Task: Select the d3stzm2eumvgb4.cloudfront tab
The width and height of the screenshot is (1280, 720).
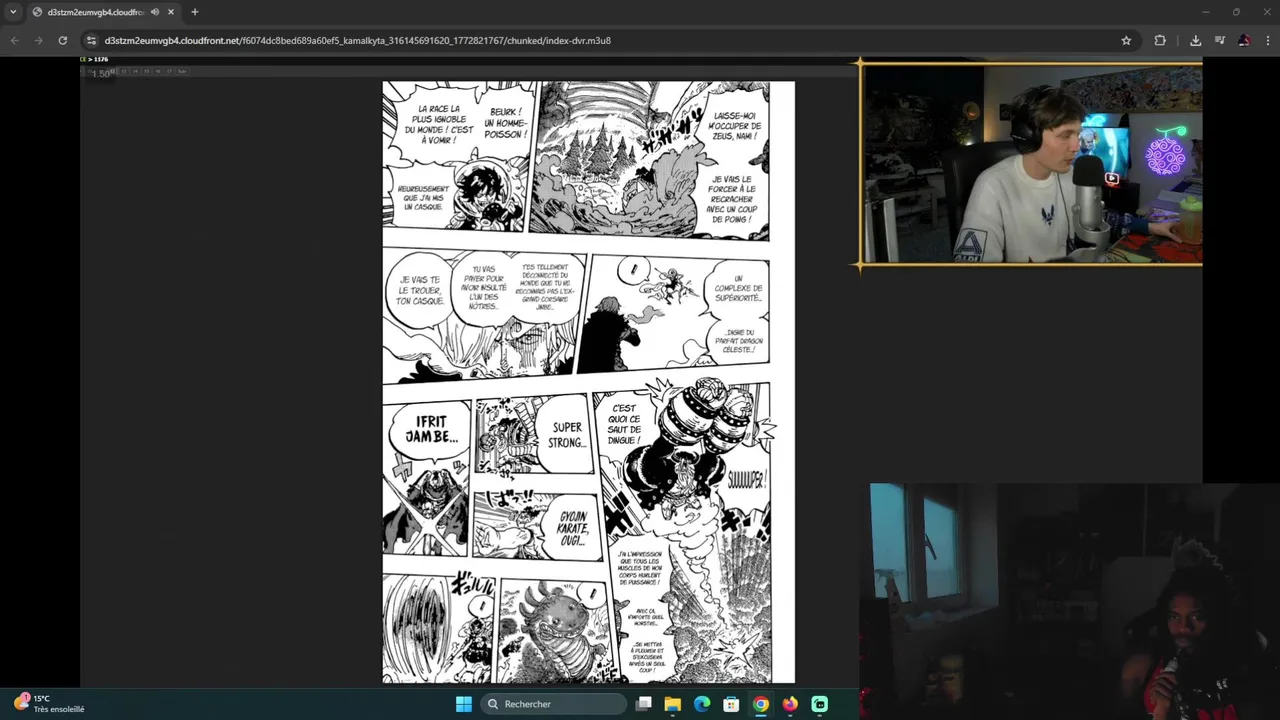Action: (x=95, y=12)
